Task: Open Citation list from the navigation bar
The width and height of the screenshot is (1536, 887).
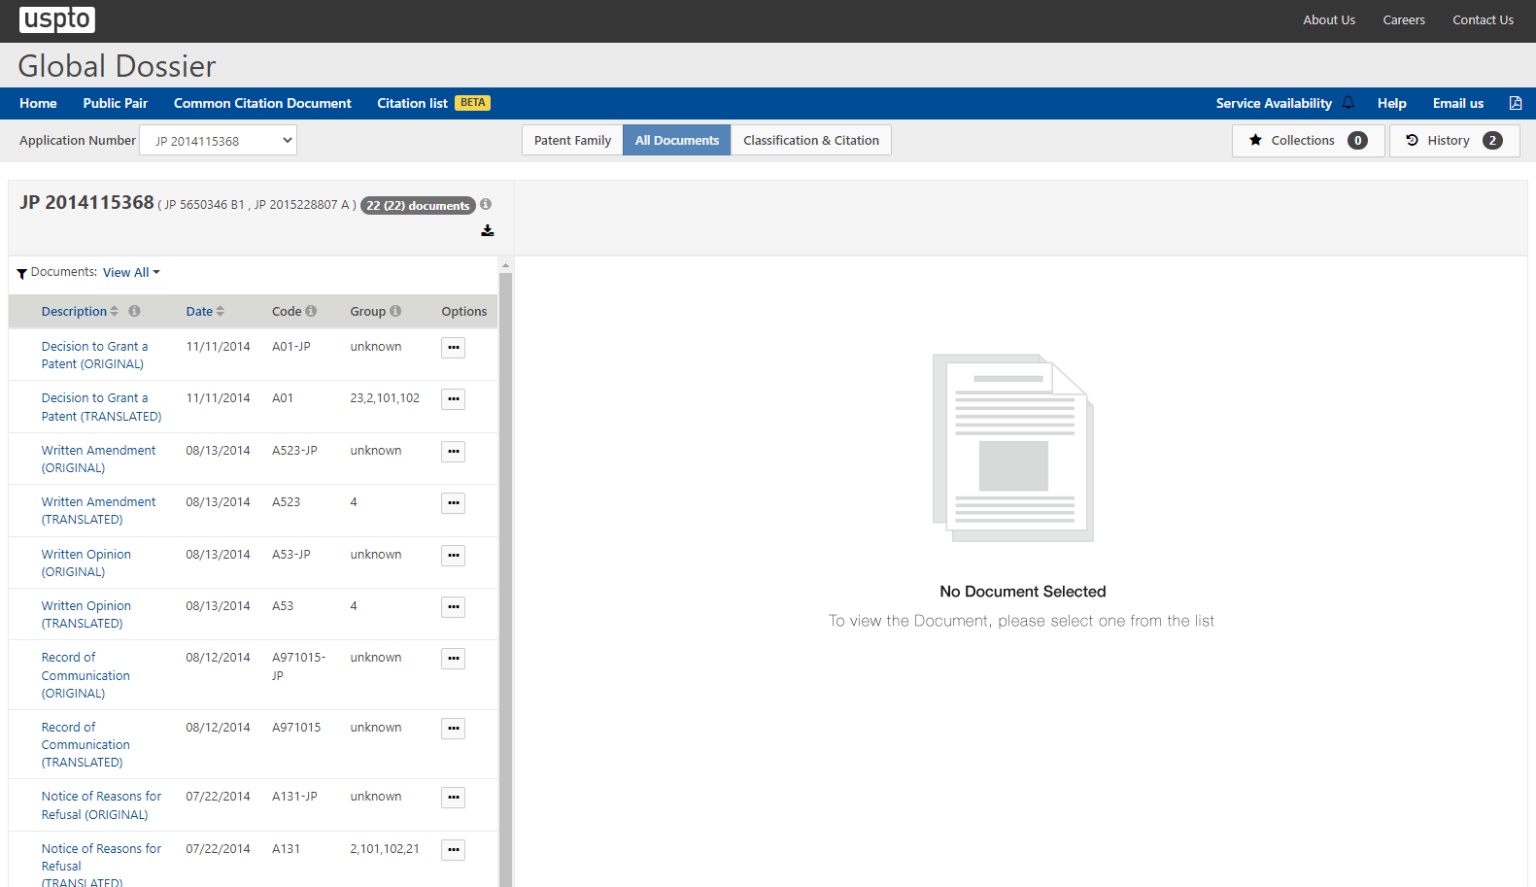Action: pos(412,103)
